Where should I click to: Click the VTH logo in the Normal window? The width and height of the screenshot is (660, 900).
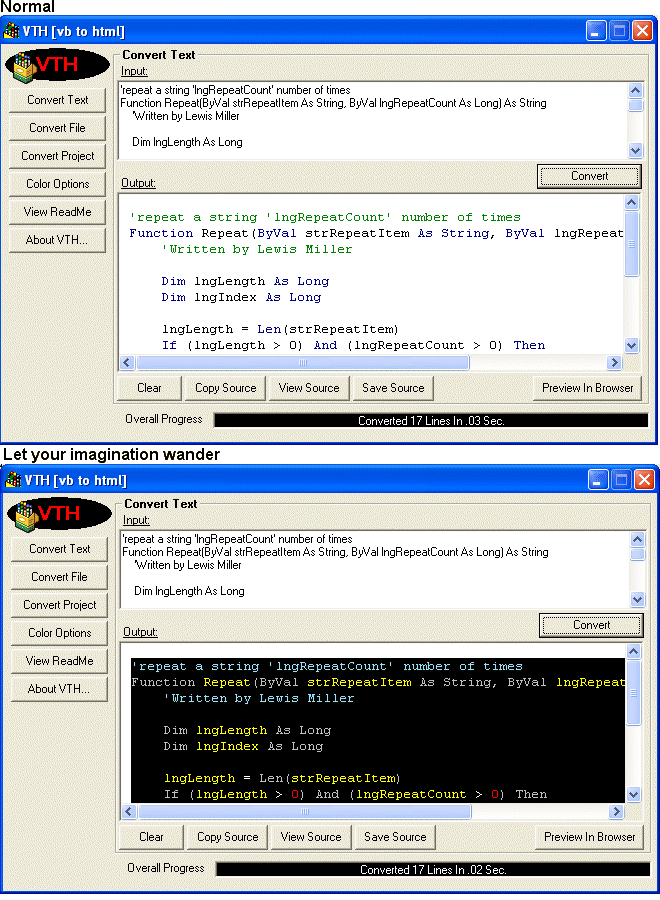57,65
